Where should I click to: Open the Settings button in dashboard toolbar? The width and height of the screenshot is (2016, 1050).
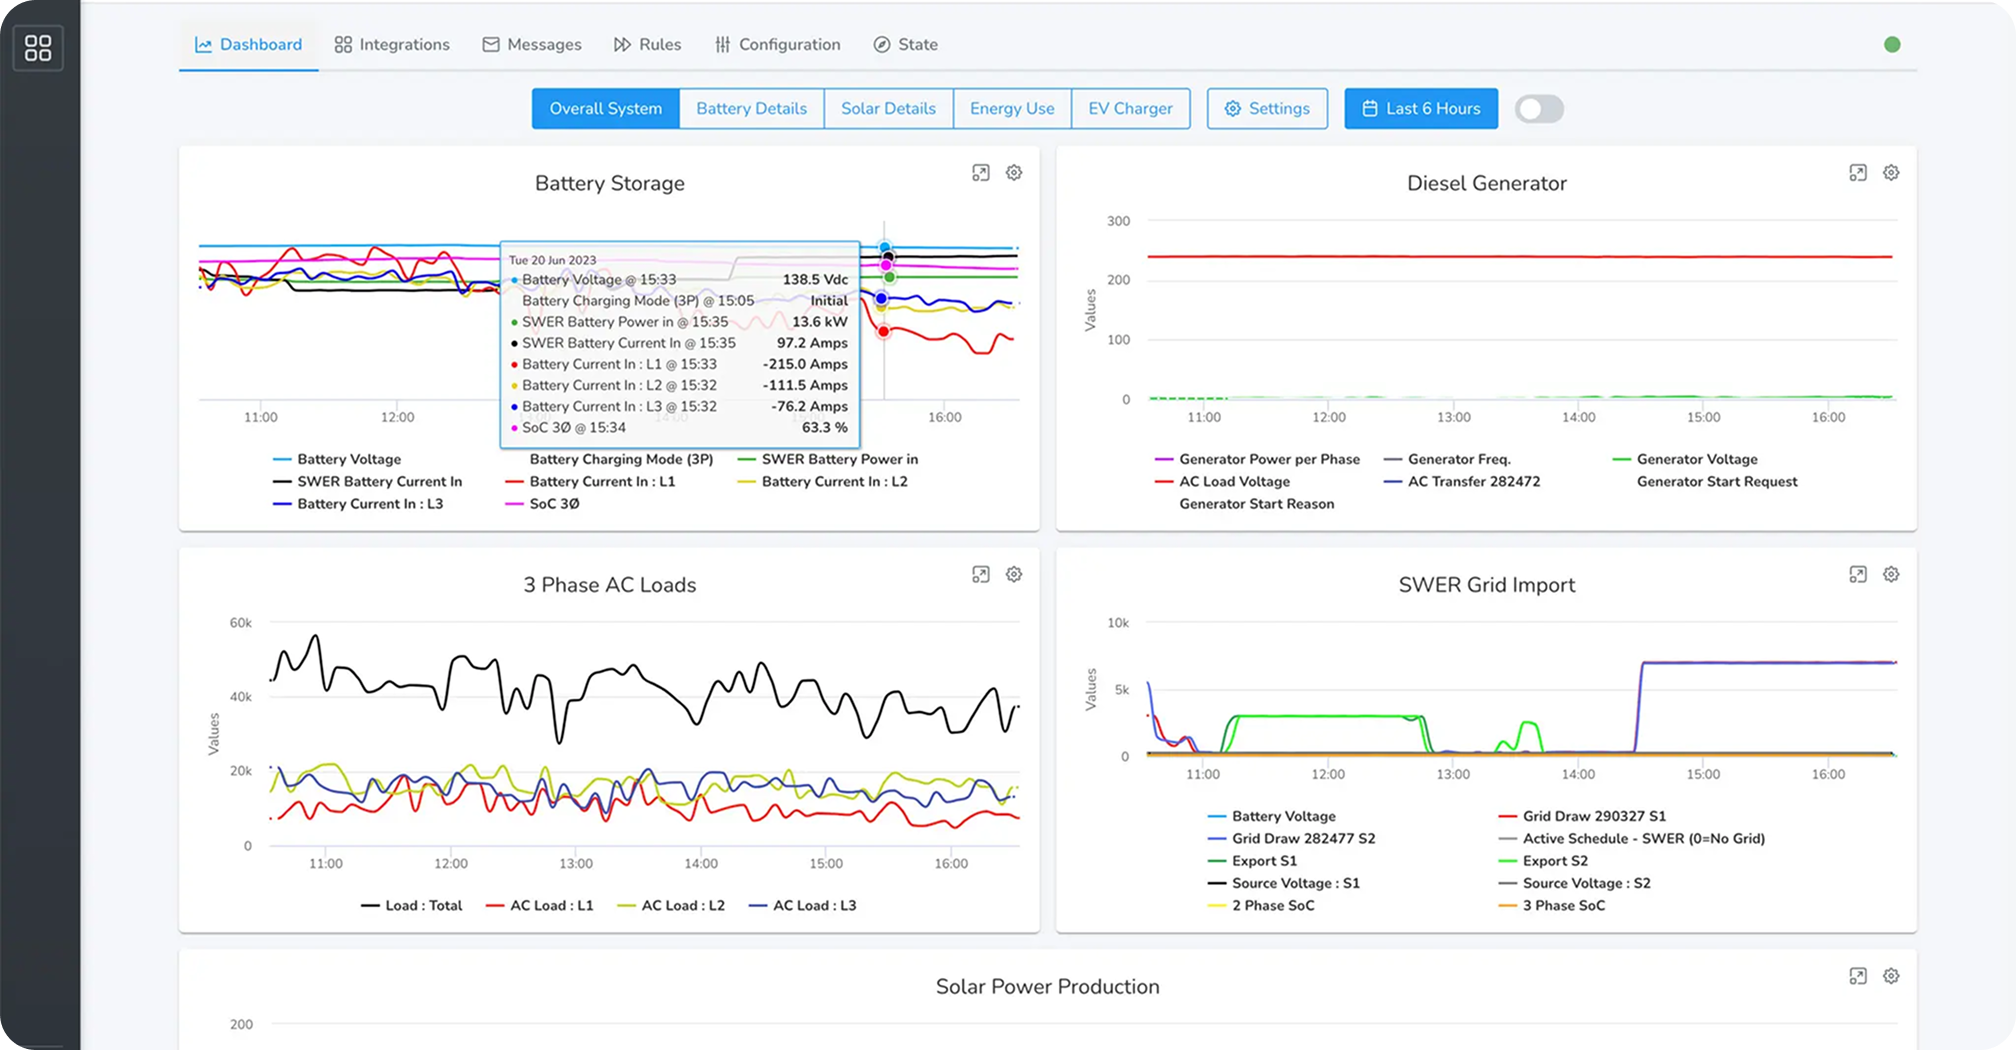click(1267, 109)
